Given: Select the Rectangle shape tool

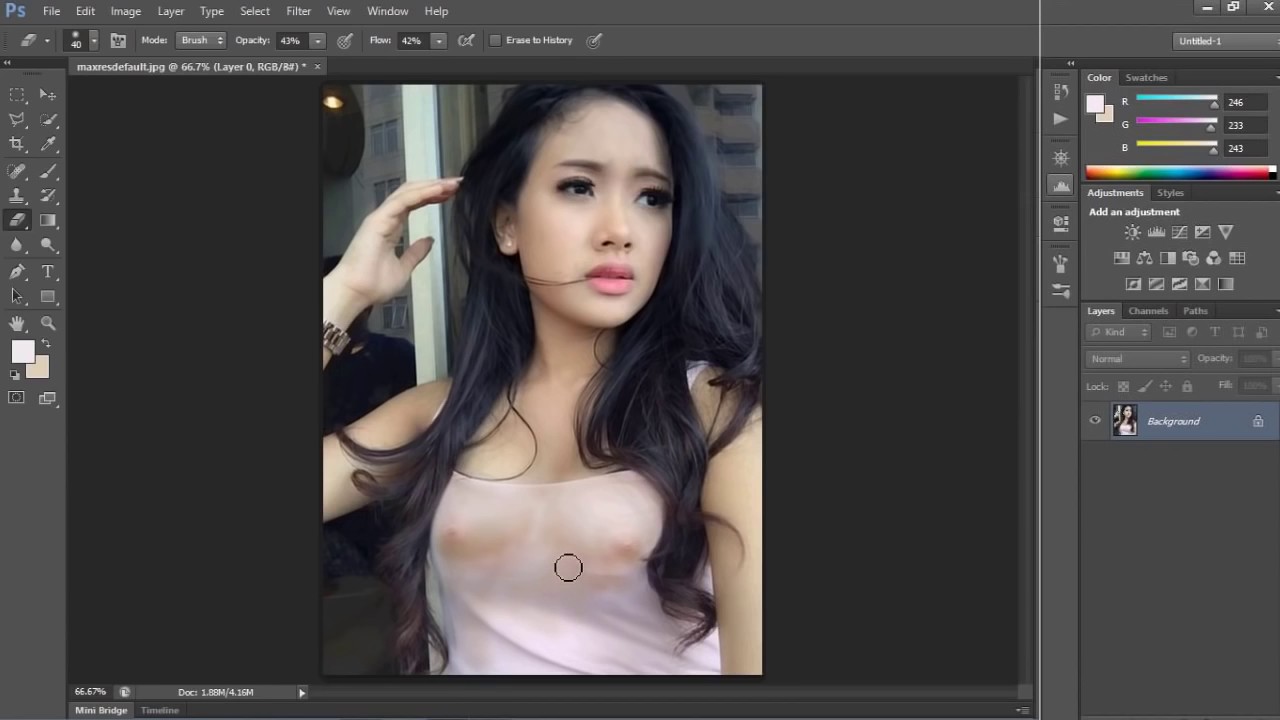Looking at the screenshot, I should tap(47, 296).
